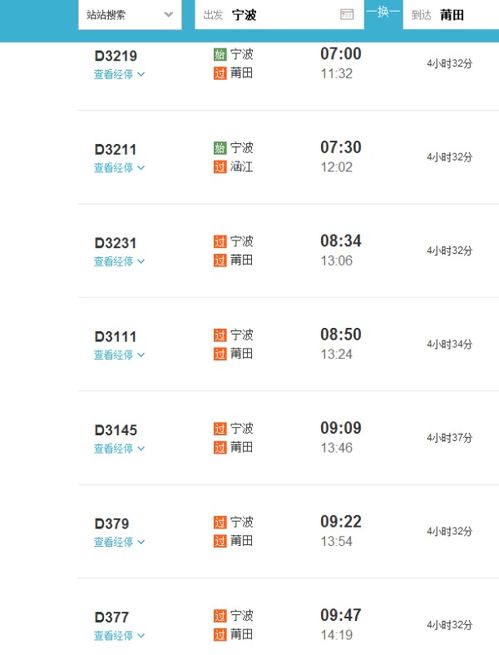499x655 pixels.
Task: Click the orange 过 icon beside 莆田 on D3219
Action: pos(220,74)
